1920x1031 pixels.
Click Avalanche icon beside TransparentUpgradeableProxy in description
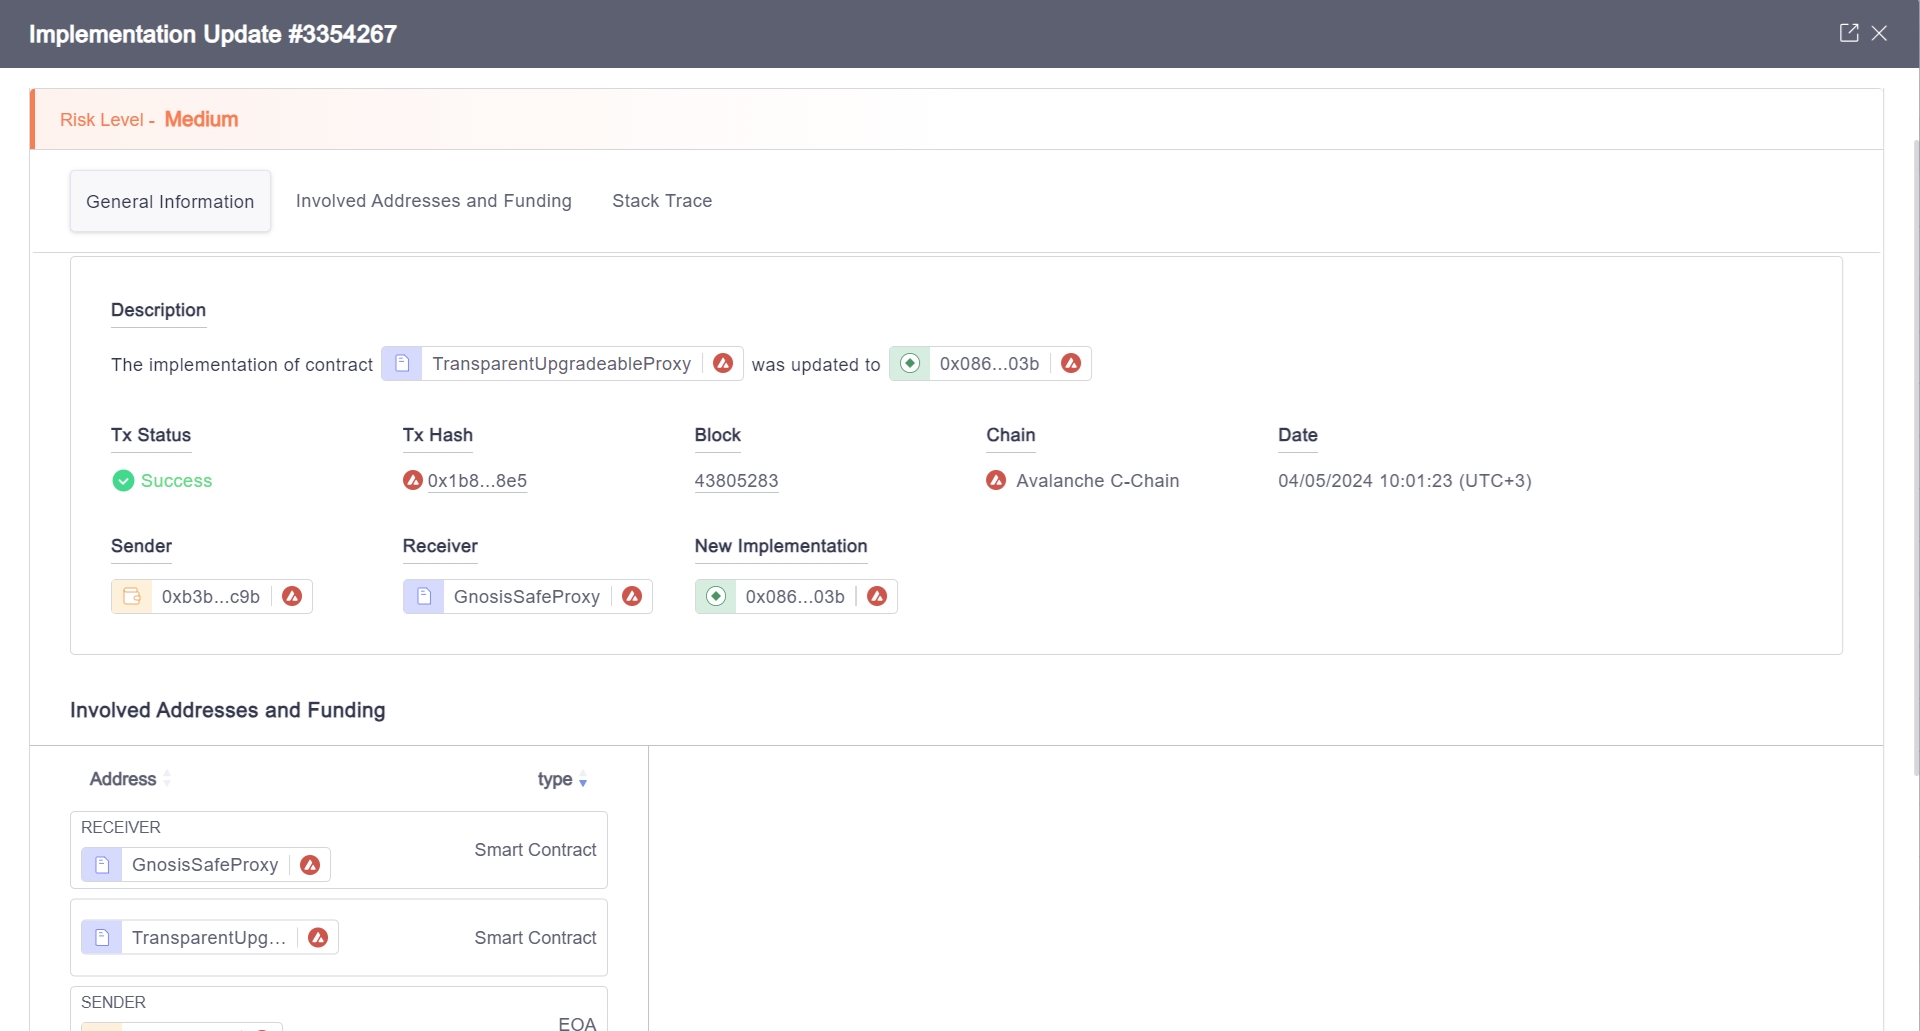click(x=723, y=363)
